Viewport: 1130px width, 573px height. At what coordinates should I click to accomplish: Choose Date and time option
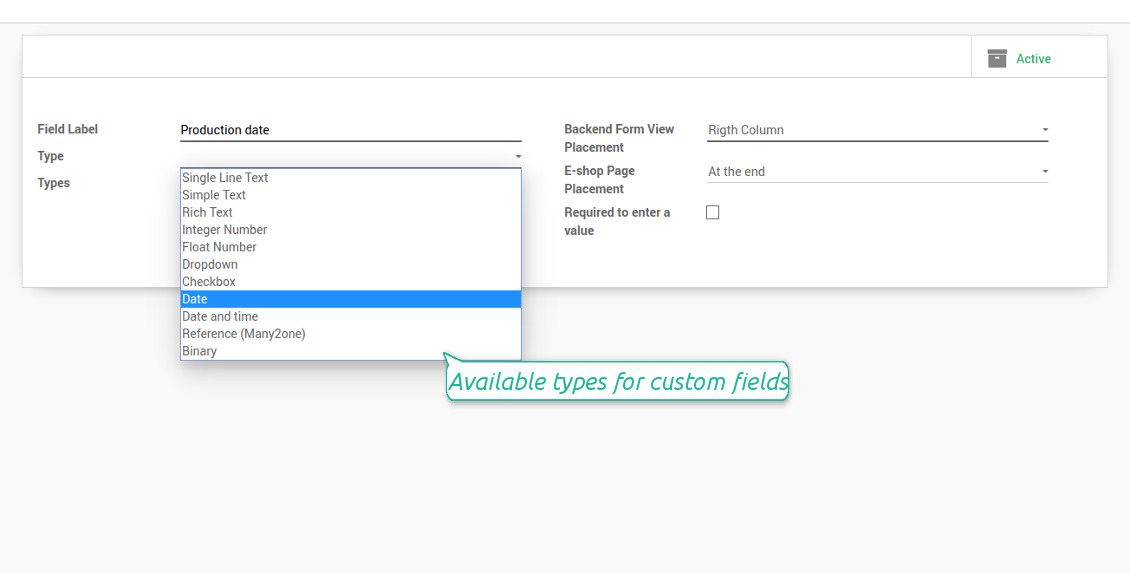[x=350, y=316]
